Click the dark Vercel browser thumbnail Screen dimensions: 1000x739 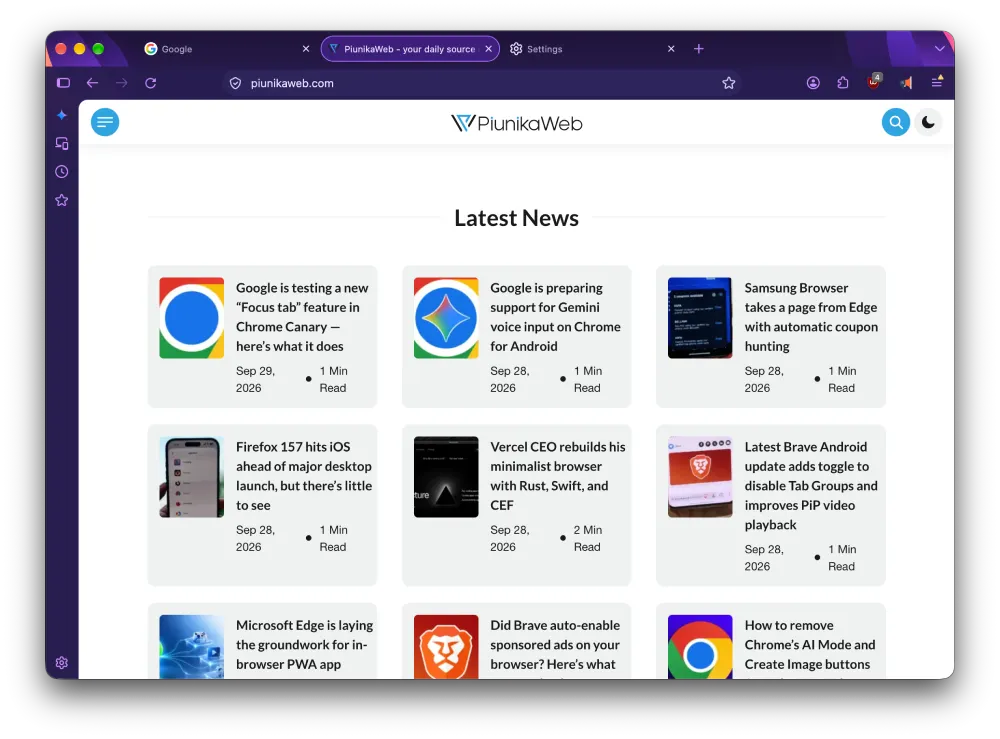pyautogui.click(x=446, y=477)
